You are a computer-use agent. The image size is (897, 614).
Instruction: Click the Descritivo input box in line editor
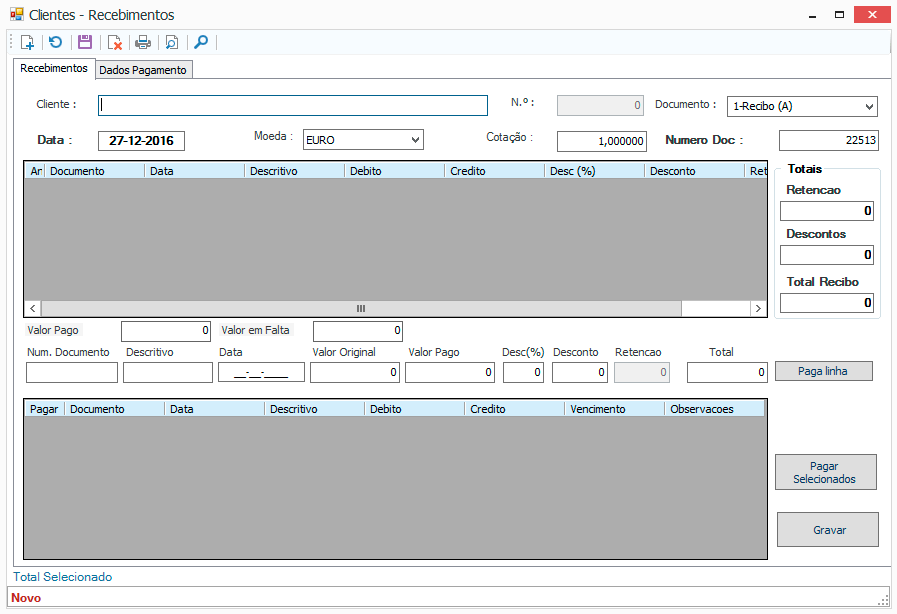pyautogui.click(x=168, y=373)
